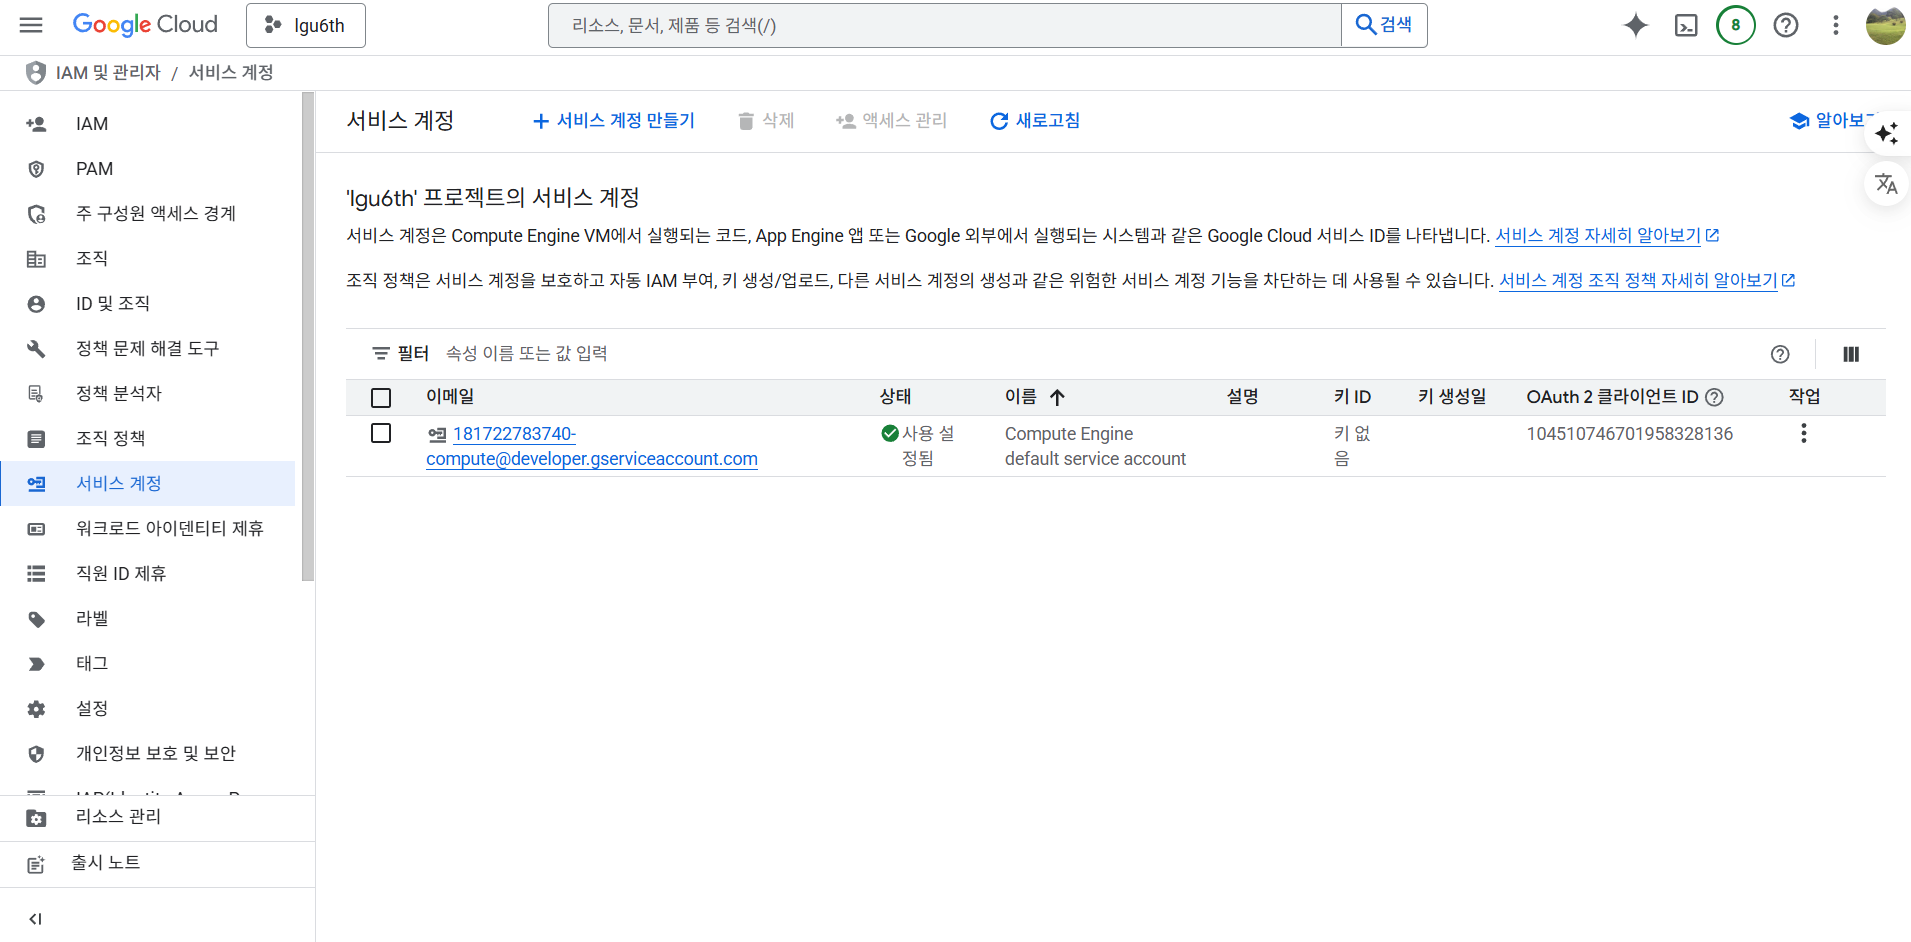Toggle the select-all header checkbox
This screenshot has height=942, width=1911.
coord(381,398)
